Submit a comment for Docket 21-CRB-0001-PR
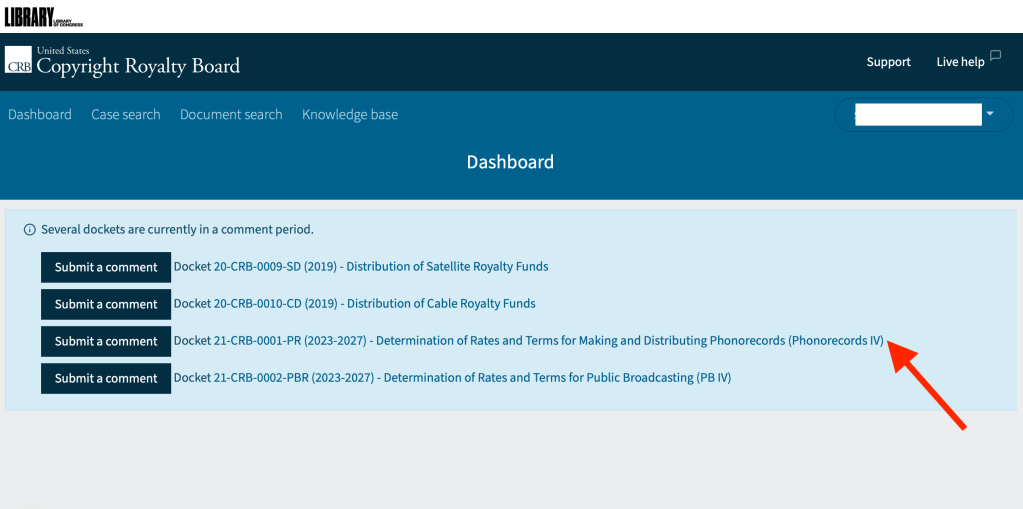 pos(106,341)
